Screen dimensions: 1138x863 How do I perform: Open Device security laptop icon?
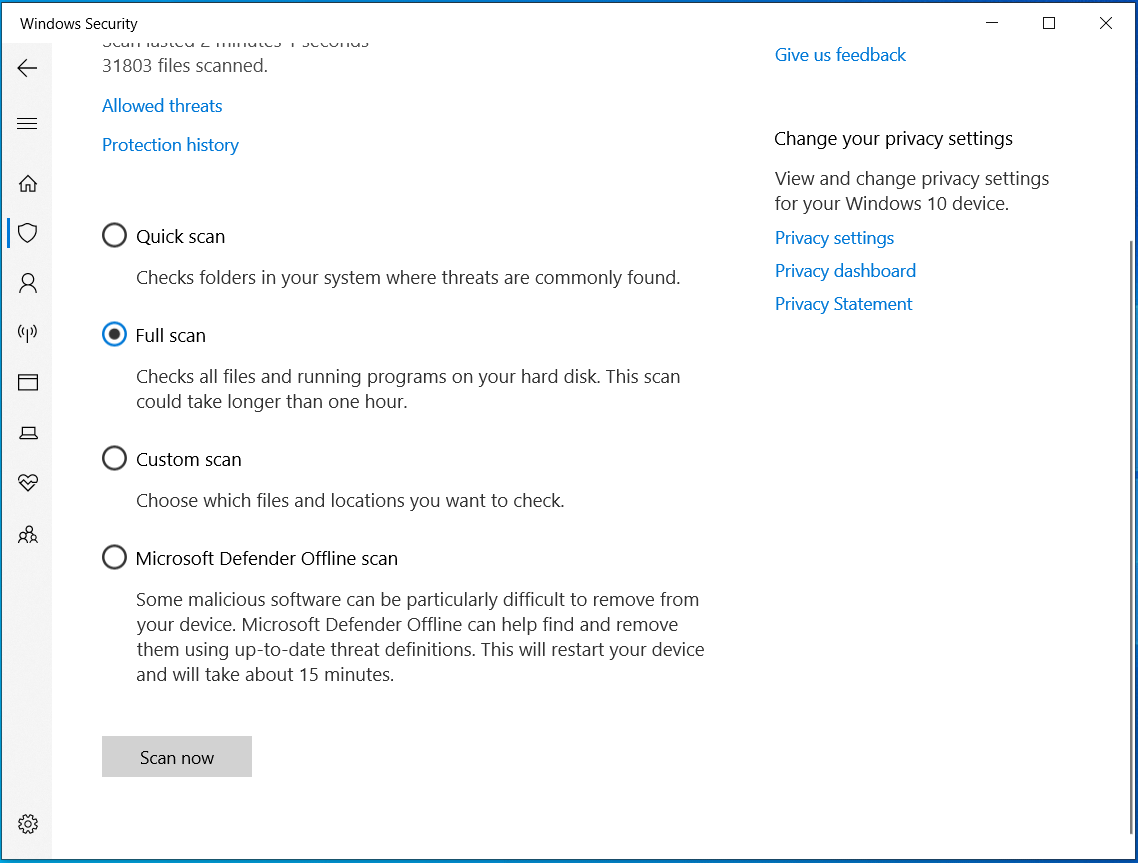coord(28,433)
